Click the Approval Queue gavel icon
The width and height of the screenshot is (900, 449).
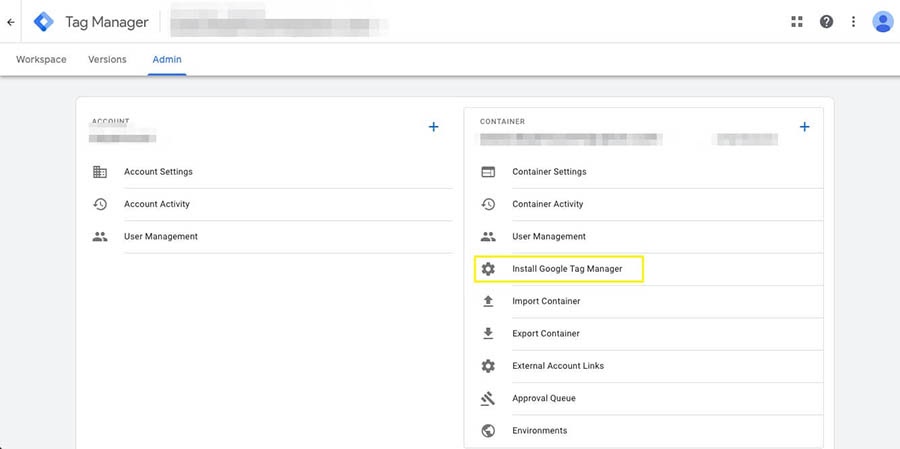click(x=488, y=398)
